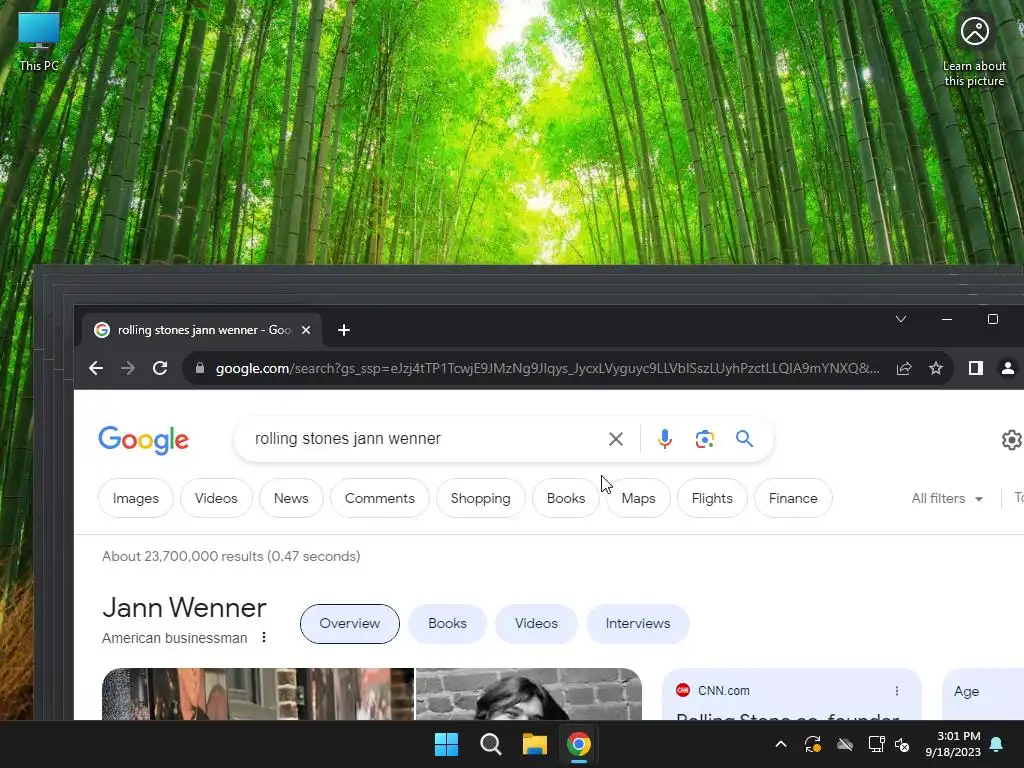Click the black and white portrait thumbnail
Screen dimensions: 1024x768
tap(529, 694)
